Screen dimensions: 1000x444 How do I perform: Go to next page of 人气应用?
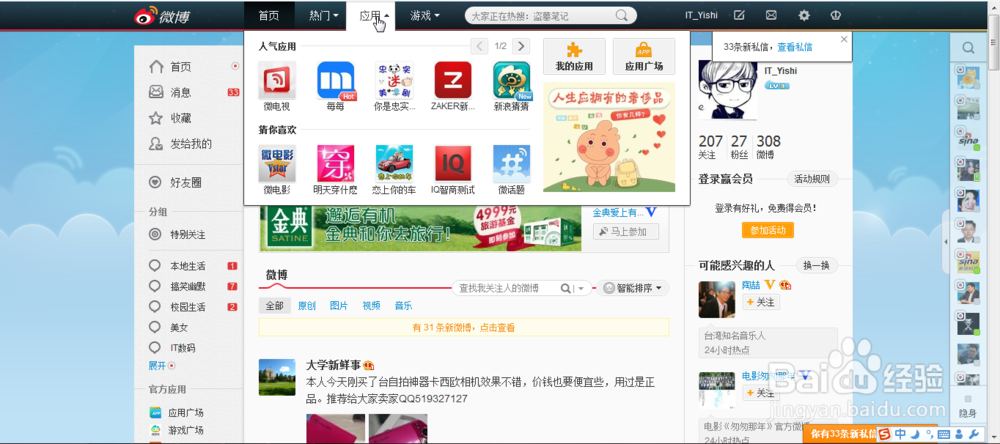(522, 46)
